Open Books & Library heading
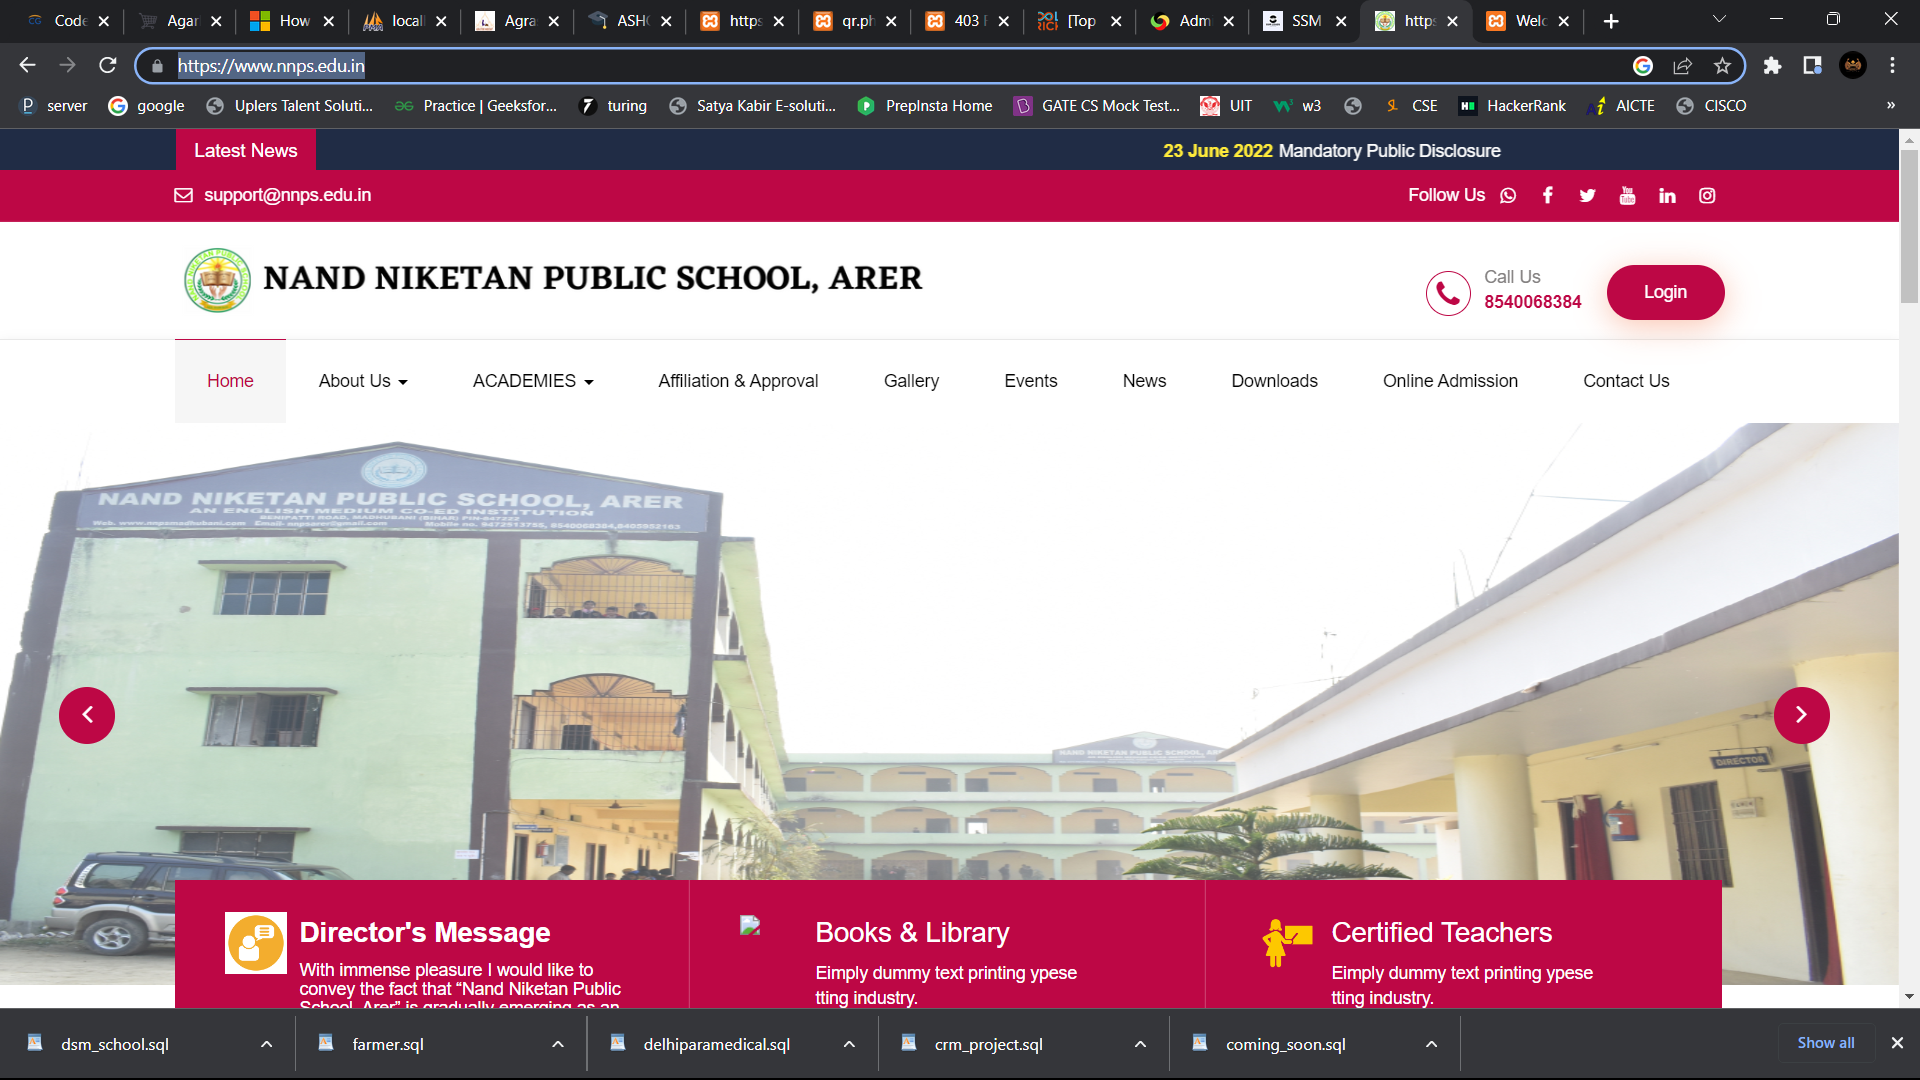The image size is (1920, 1080). point(912,933)
